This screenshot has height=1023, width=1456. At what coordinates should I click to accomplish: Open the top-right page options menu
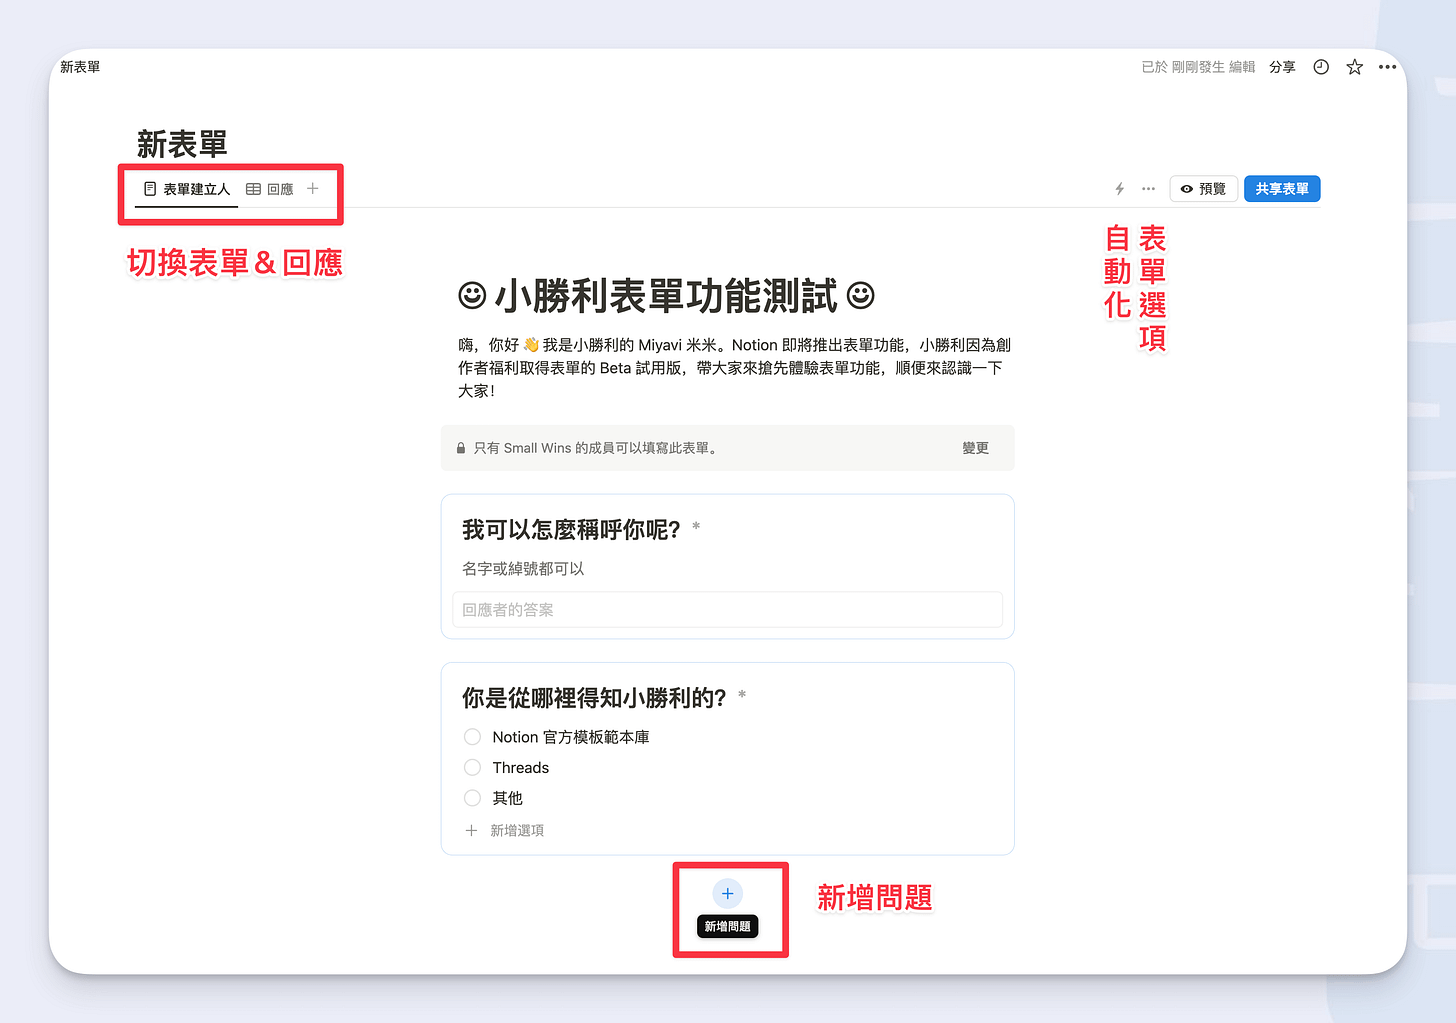tap(1387, 67)
